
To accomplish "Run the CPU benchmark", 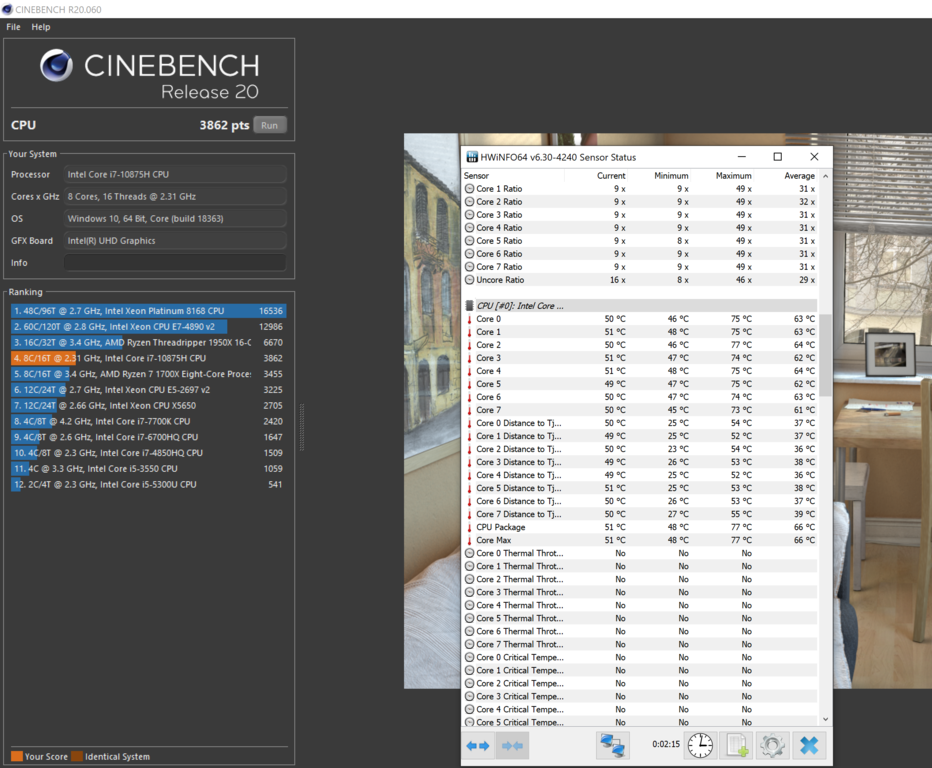I will 269,125.
